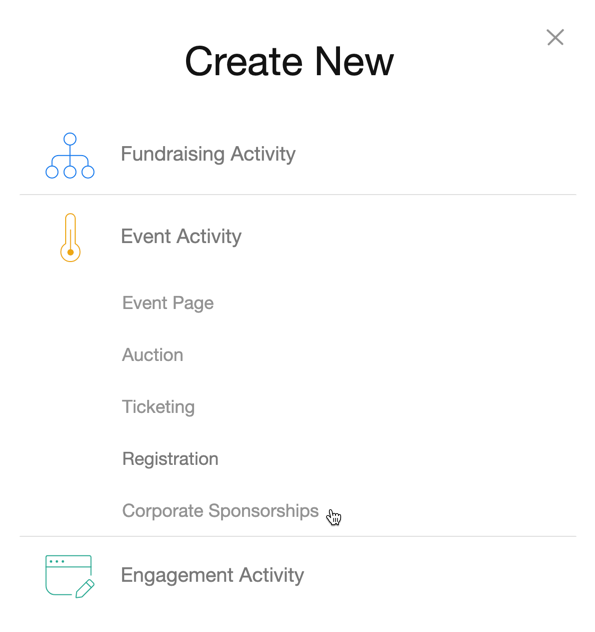Click the orange thermometer Event Activity icon
Screen dimensions: 595x632
(x=70, y=237)
